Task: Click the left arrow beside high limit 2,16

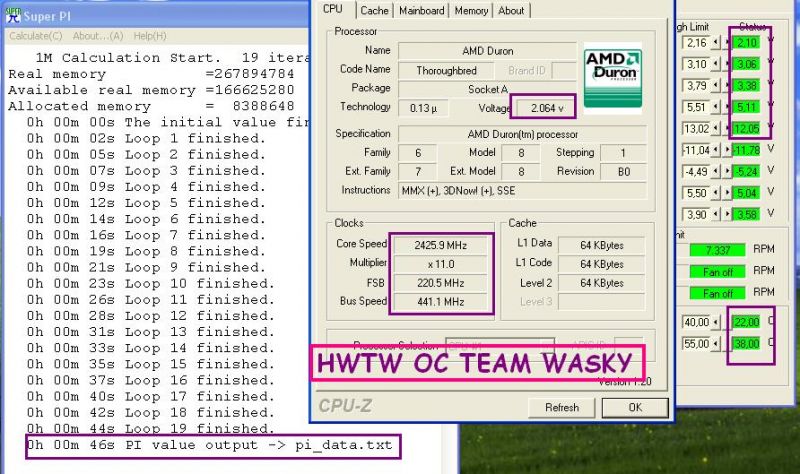Action: (x=716, y=42)
